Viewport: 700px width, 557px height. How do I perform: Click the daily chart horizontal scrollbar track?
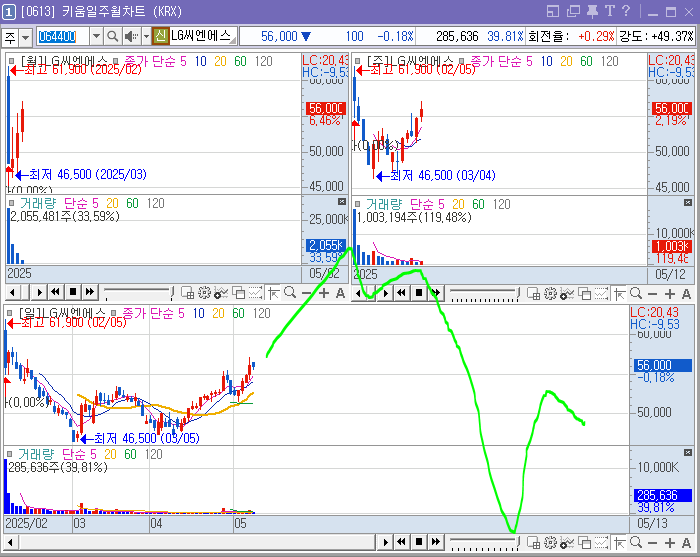[x=196, y=543]
